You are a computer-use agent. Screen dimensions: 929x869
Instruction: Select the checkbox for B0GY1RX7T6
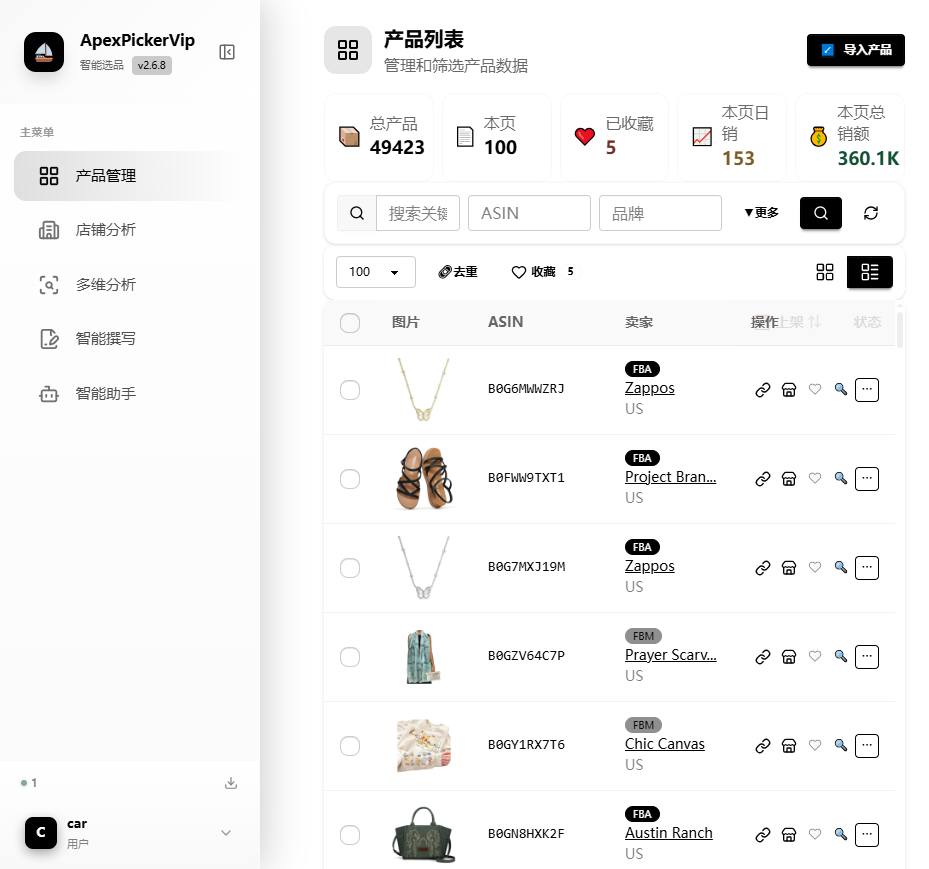pos(350,746)
